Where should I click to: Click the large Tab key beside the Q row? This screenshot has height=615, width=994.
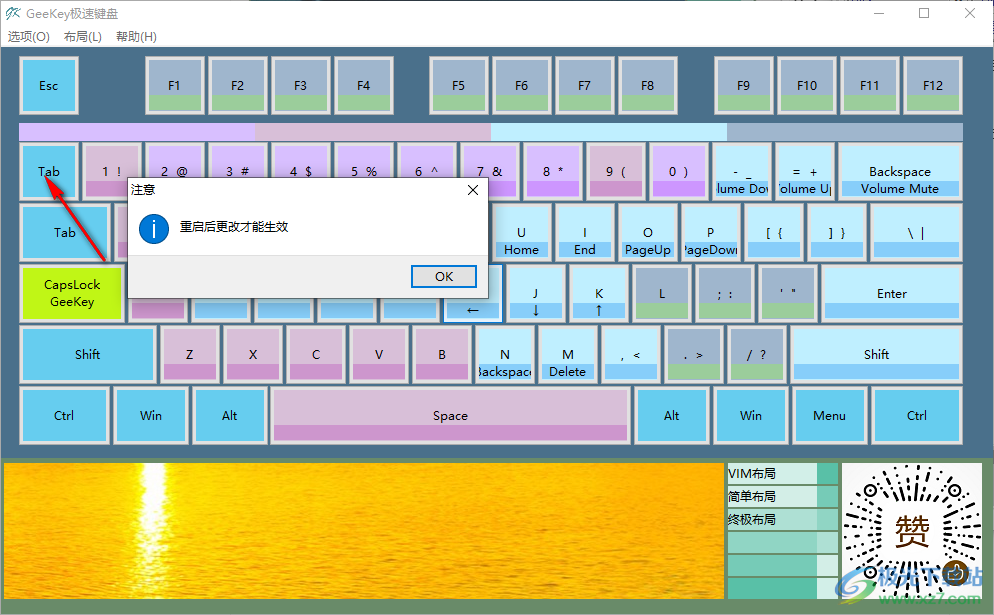pyautogui.click(x=65, y=233)
